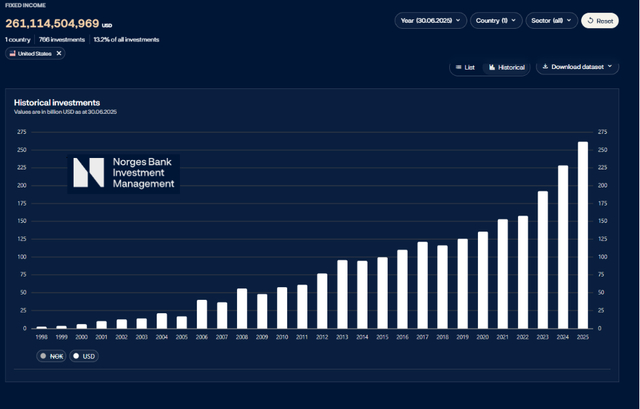Click the 2014 bar in the chart

[362, 295]
